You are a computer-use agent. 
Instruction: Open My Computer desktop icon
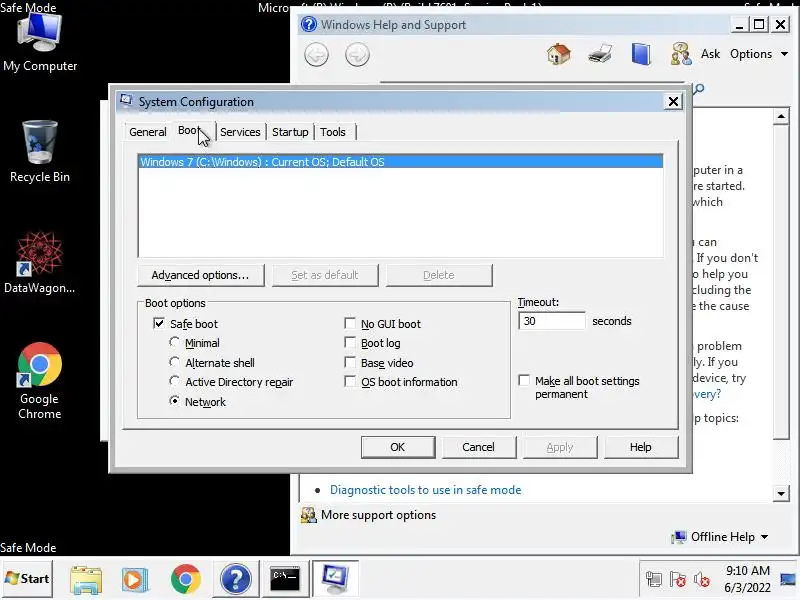point(40,43)
